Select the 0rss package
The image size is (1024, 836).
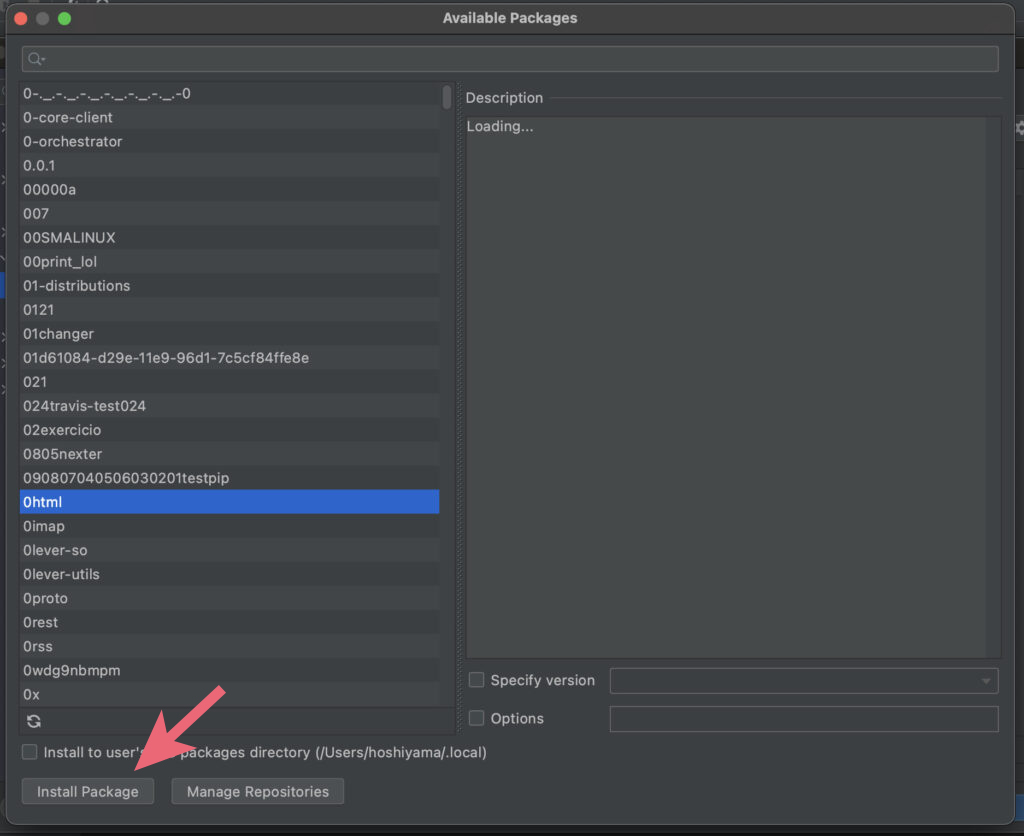click(229, 647)
